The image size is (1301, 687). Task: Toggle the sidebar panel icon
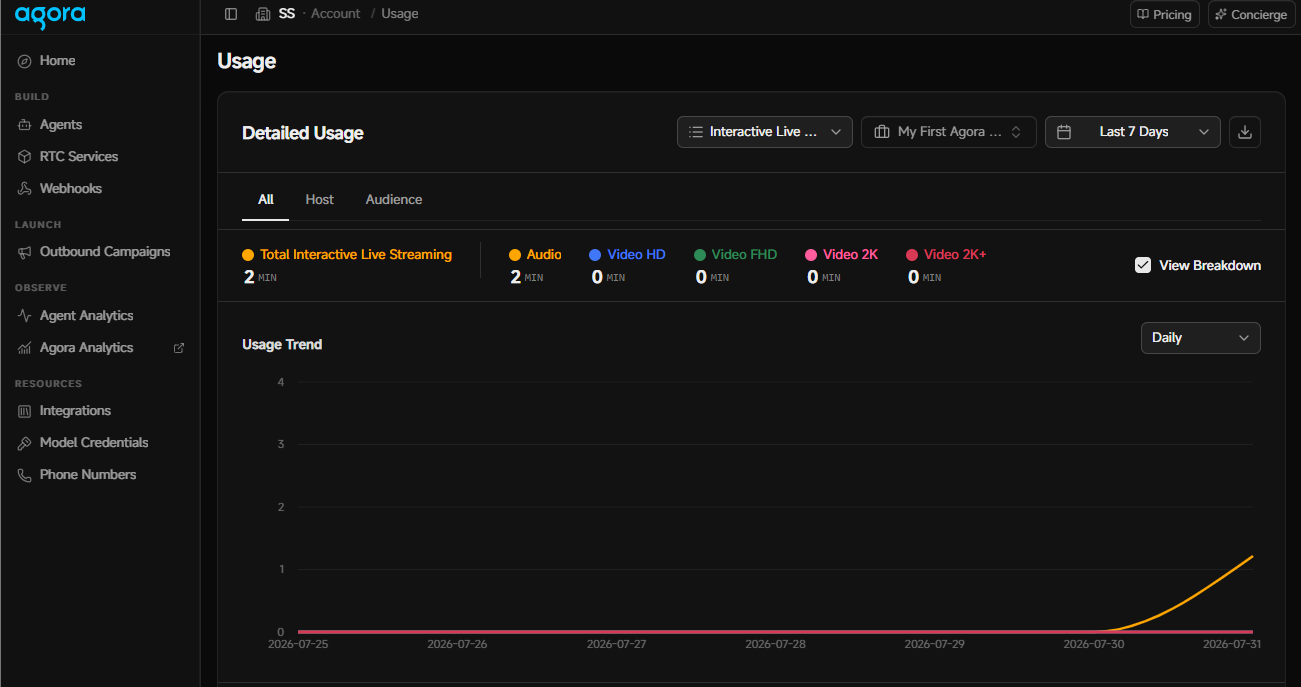[x=231, y=14]
